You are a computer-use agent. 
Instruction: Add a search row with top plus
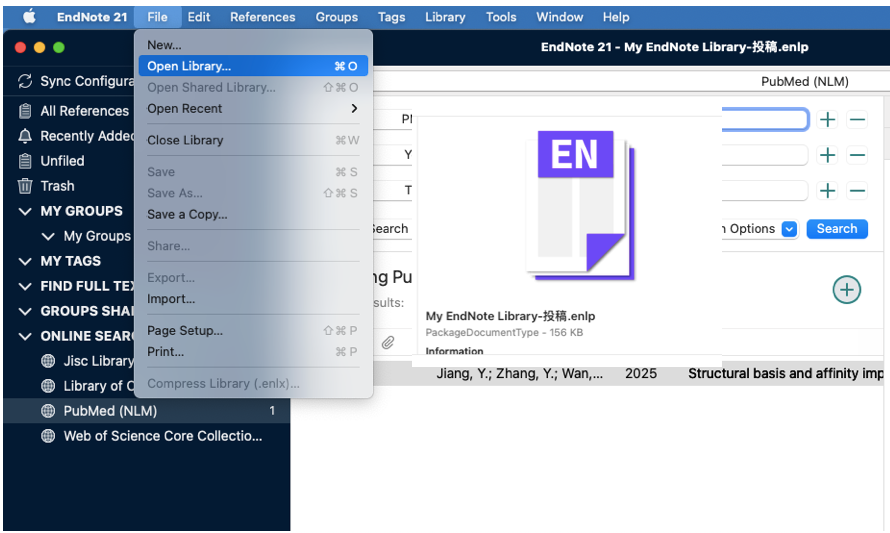827,120
